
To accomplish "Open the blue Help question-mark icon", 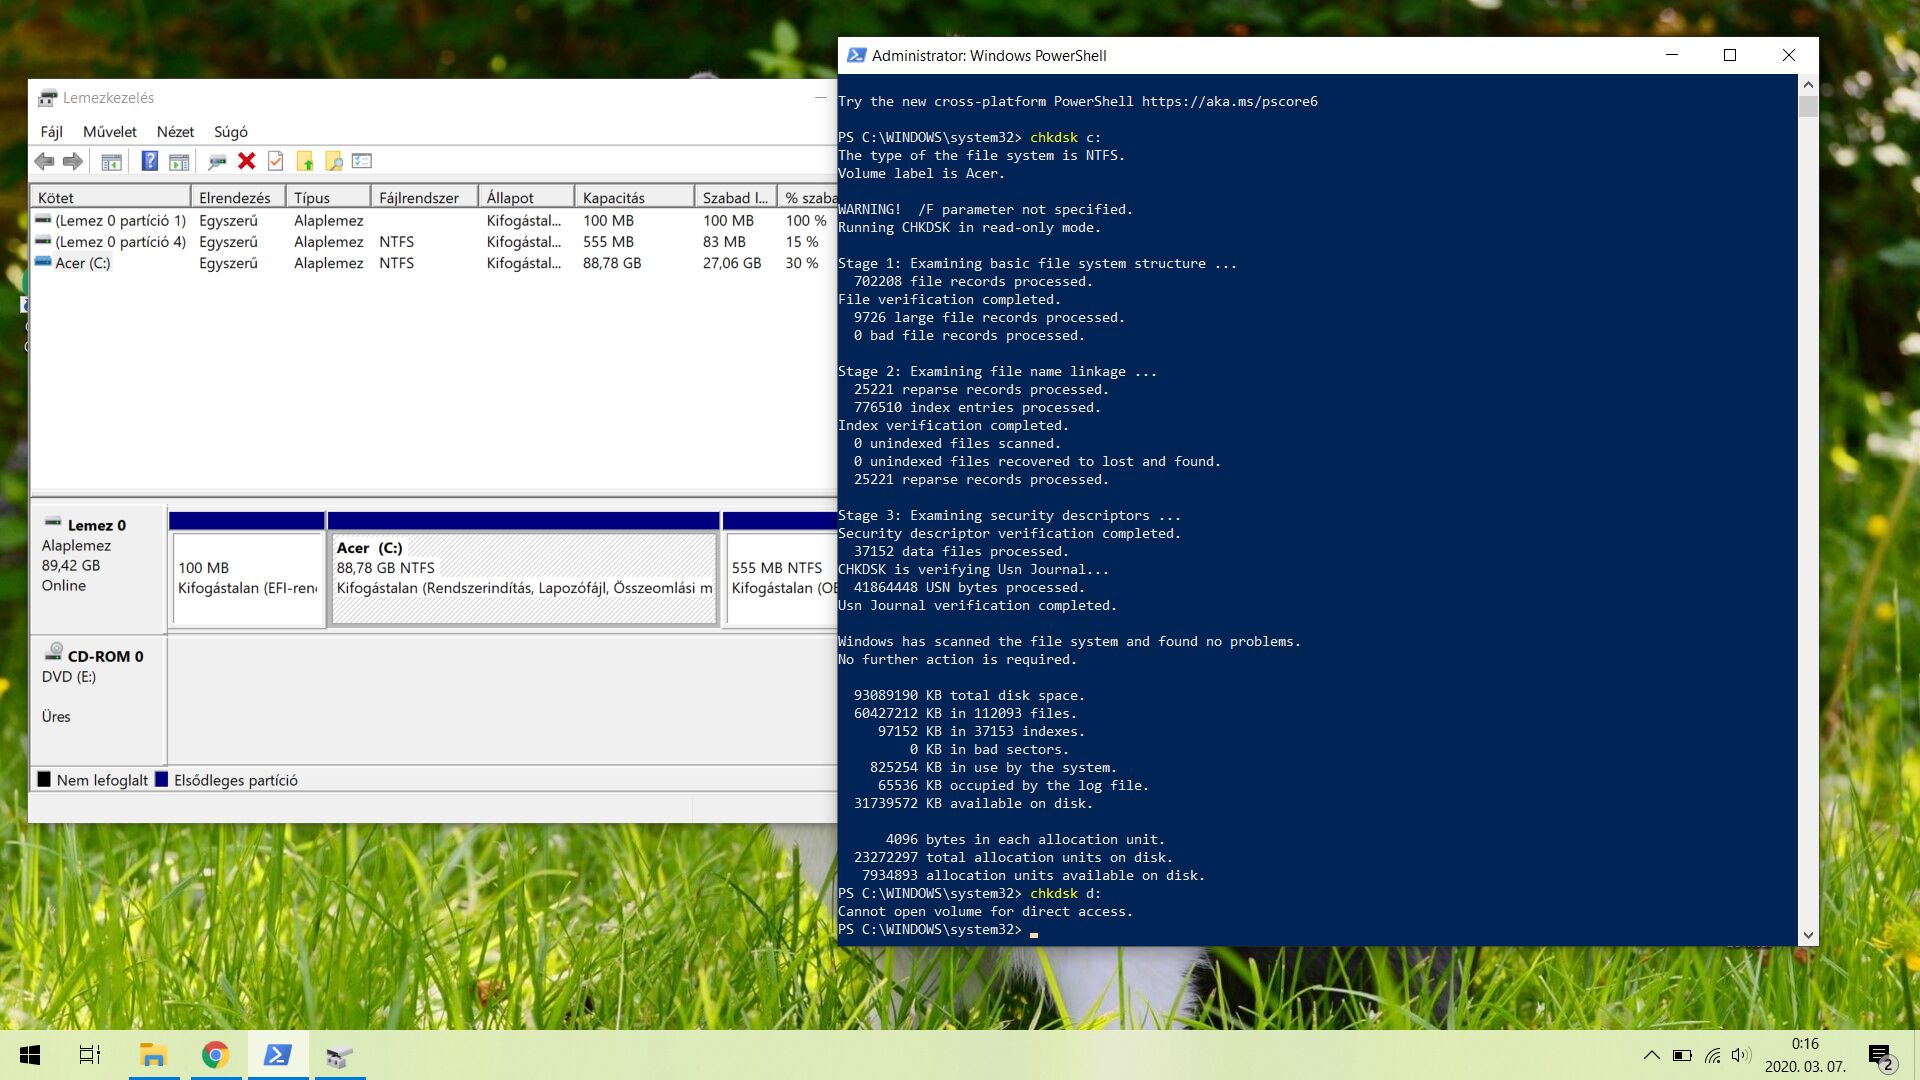I will 149,161.
